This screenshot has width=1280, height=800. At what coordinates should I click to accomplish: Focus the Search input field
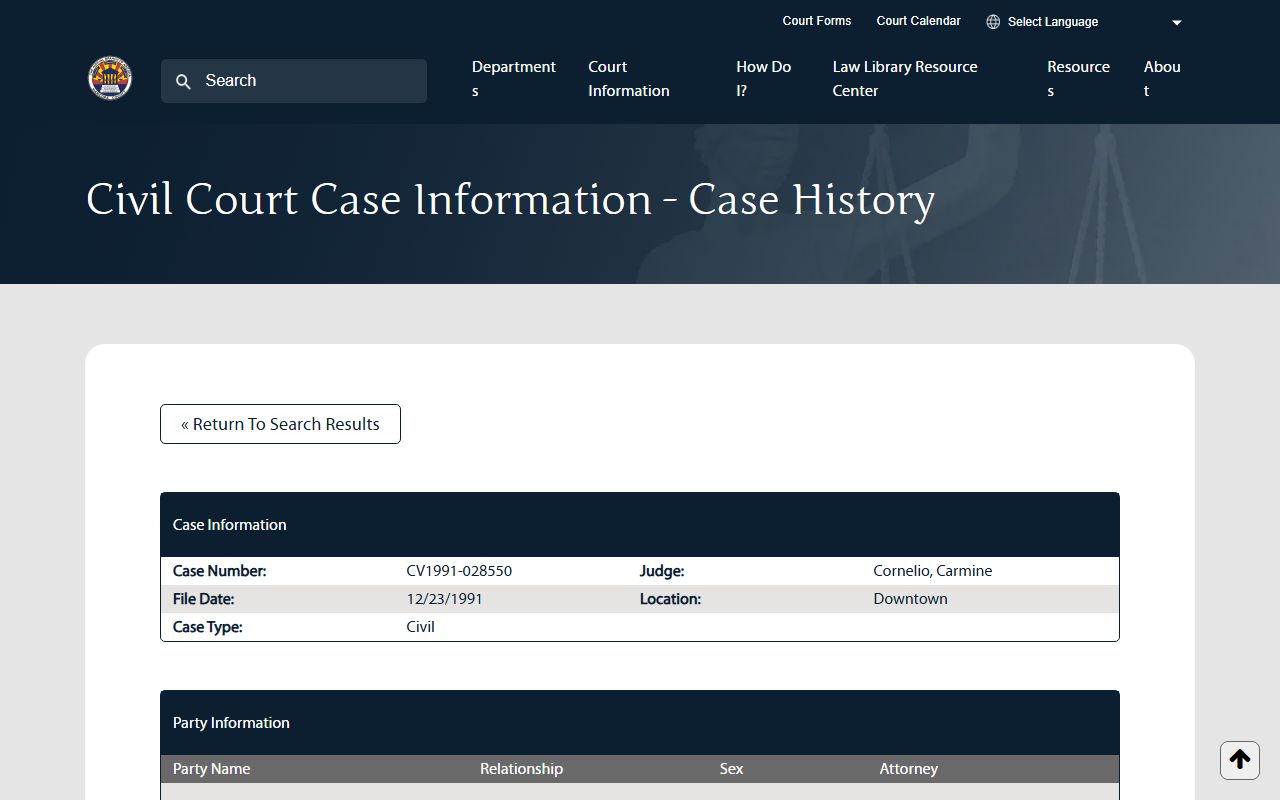tap(294, 81)
